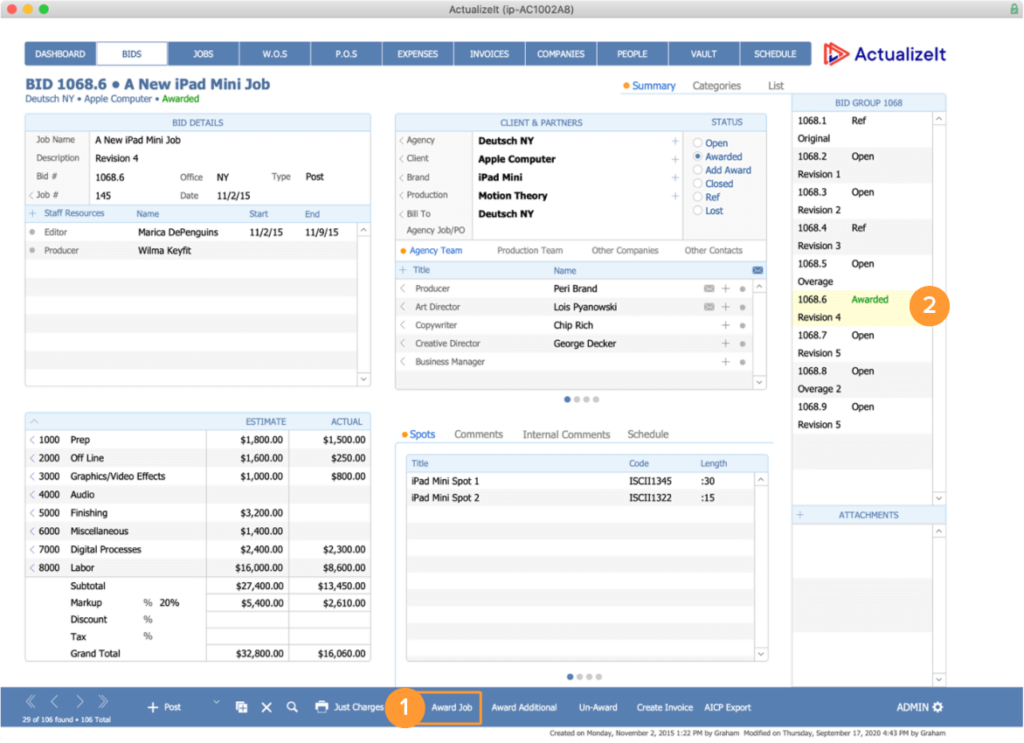Click the AICP Export button

pos(728,708)
